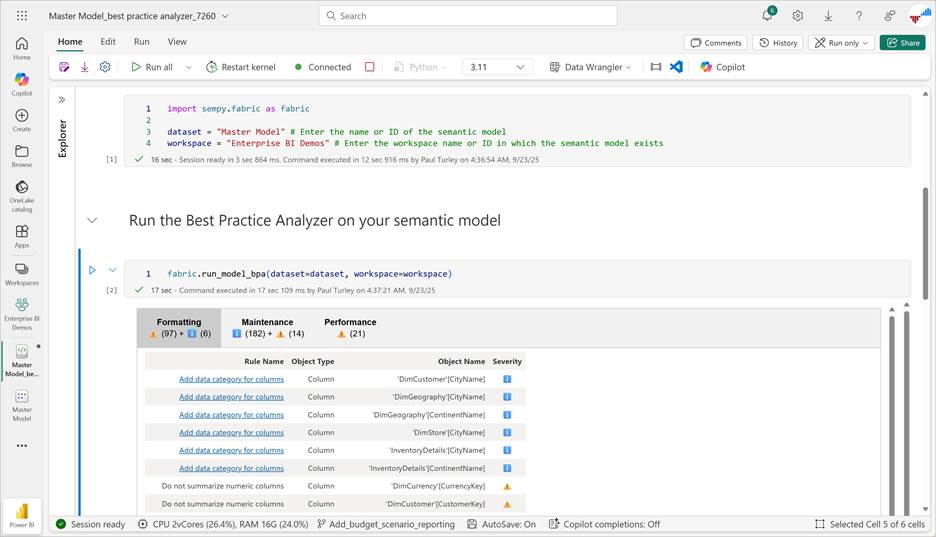Open rule link for 'DimStore'[CityName]
936x537 pixels.
[232, 433]
